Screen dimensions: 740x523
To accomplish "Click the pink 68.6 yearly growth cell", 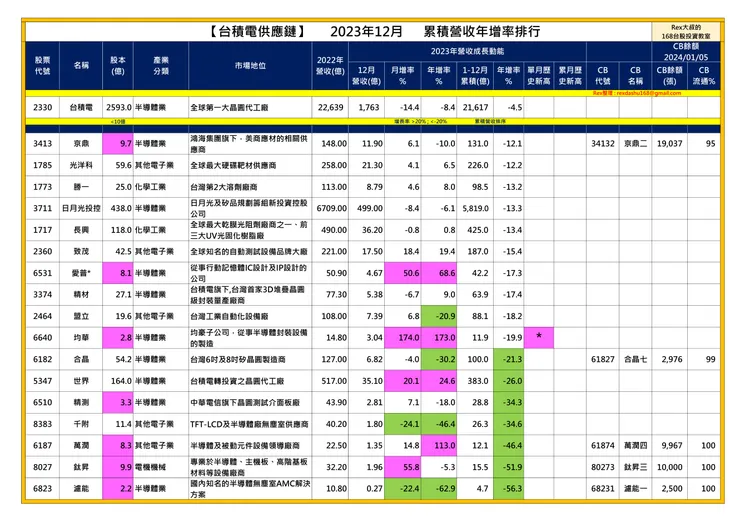I will pyautogui.click(x=439, y=273).
